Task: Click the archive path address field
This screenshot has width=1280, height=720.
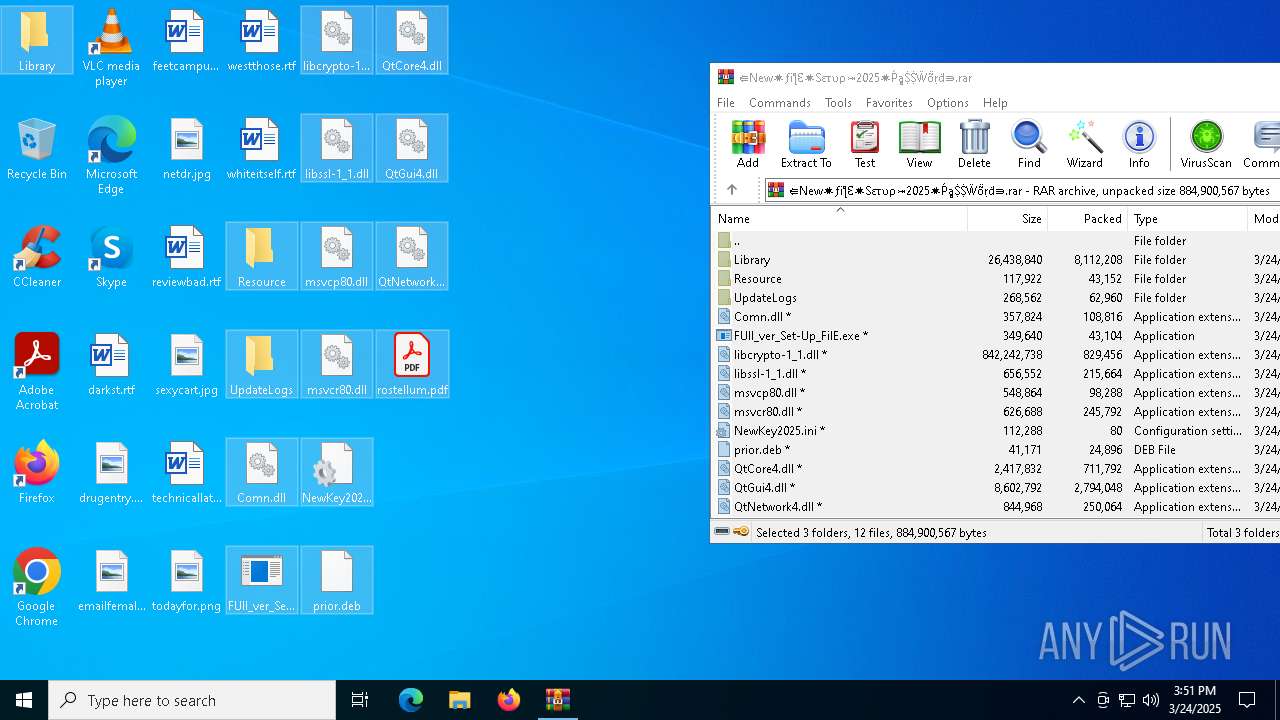Action: pyautogui.click(x=1022, y=190)
